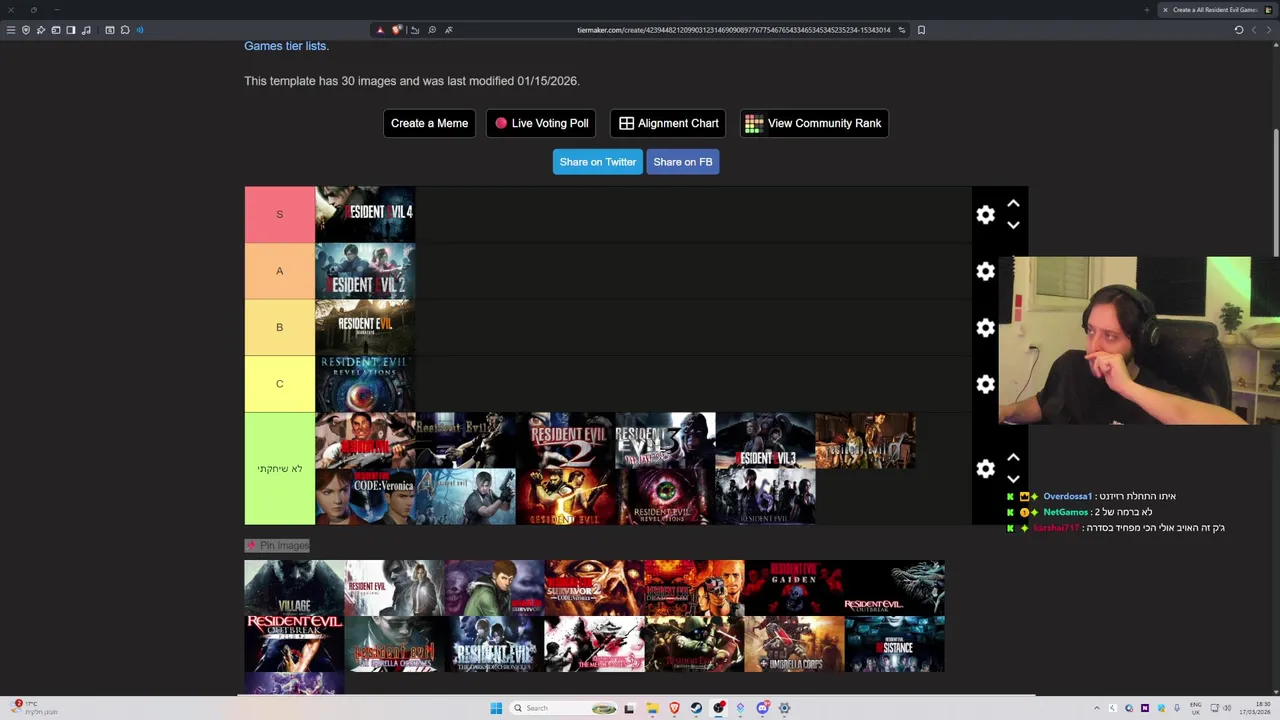The height and width of the screenshot is (720, 1280).
Task: Open settings gear for the green bottom tier
Action: tap(985, 469)
